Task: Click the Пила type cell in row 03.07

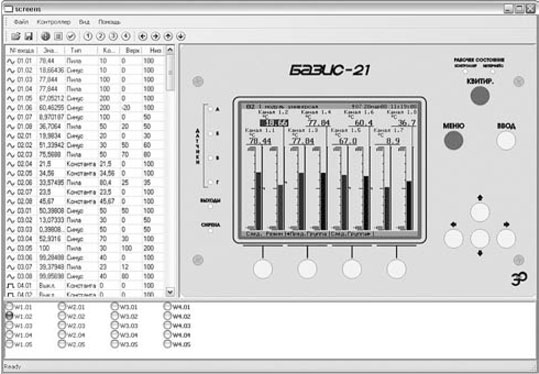Action: 81,267
